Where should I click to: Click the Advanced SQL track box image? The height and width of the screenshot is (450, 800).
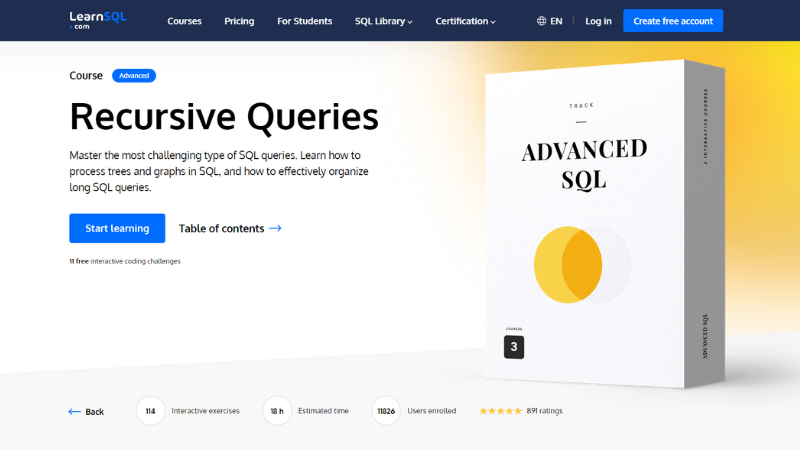[605, 223]
